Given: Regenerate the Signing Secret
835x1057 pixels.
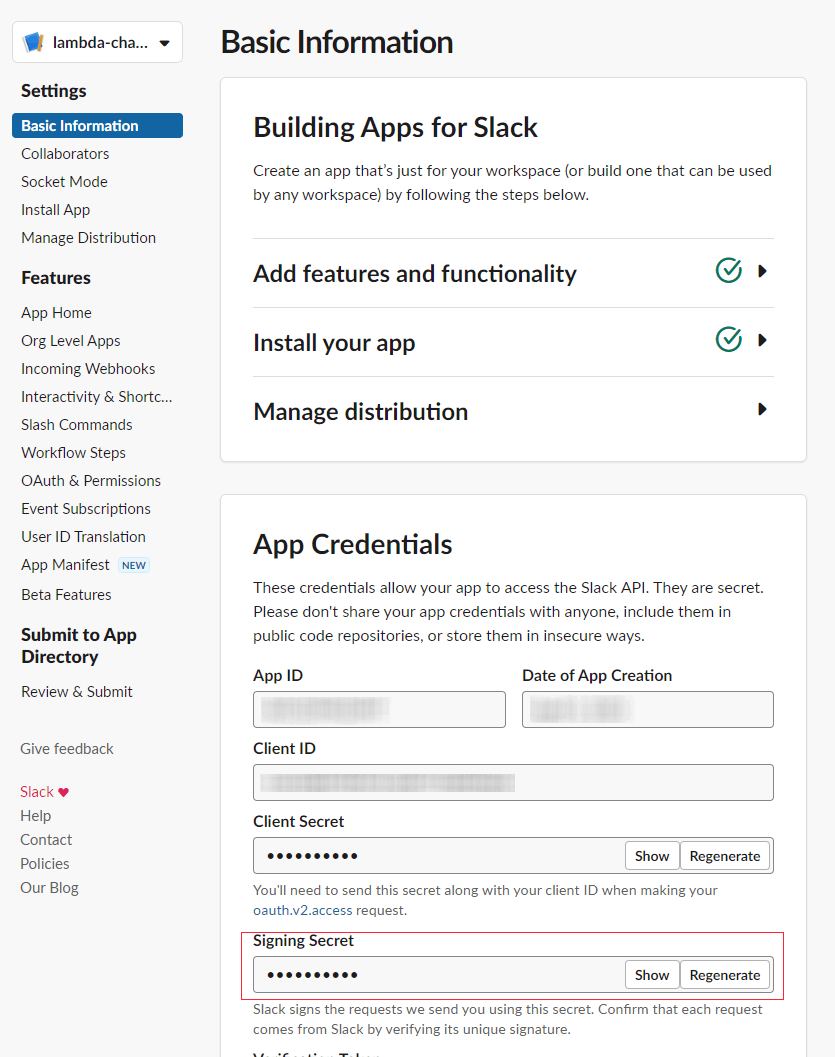Looking at the screenshot, I should 724,975.
